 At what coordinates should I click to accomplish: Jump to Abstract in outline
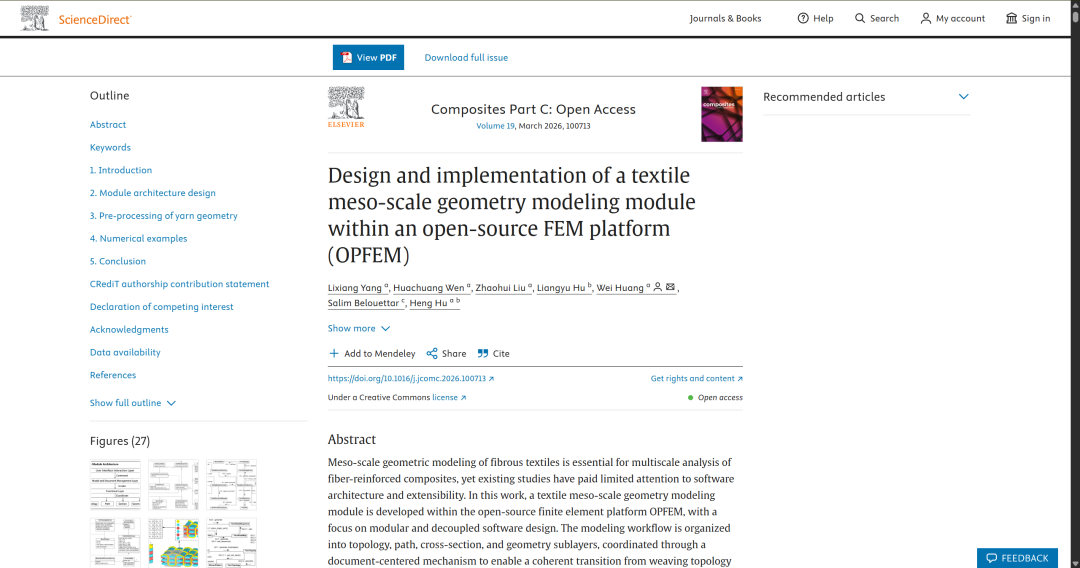[108, 125]
